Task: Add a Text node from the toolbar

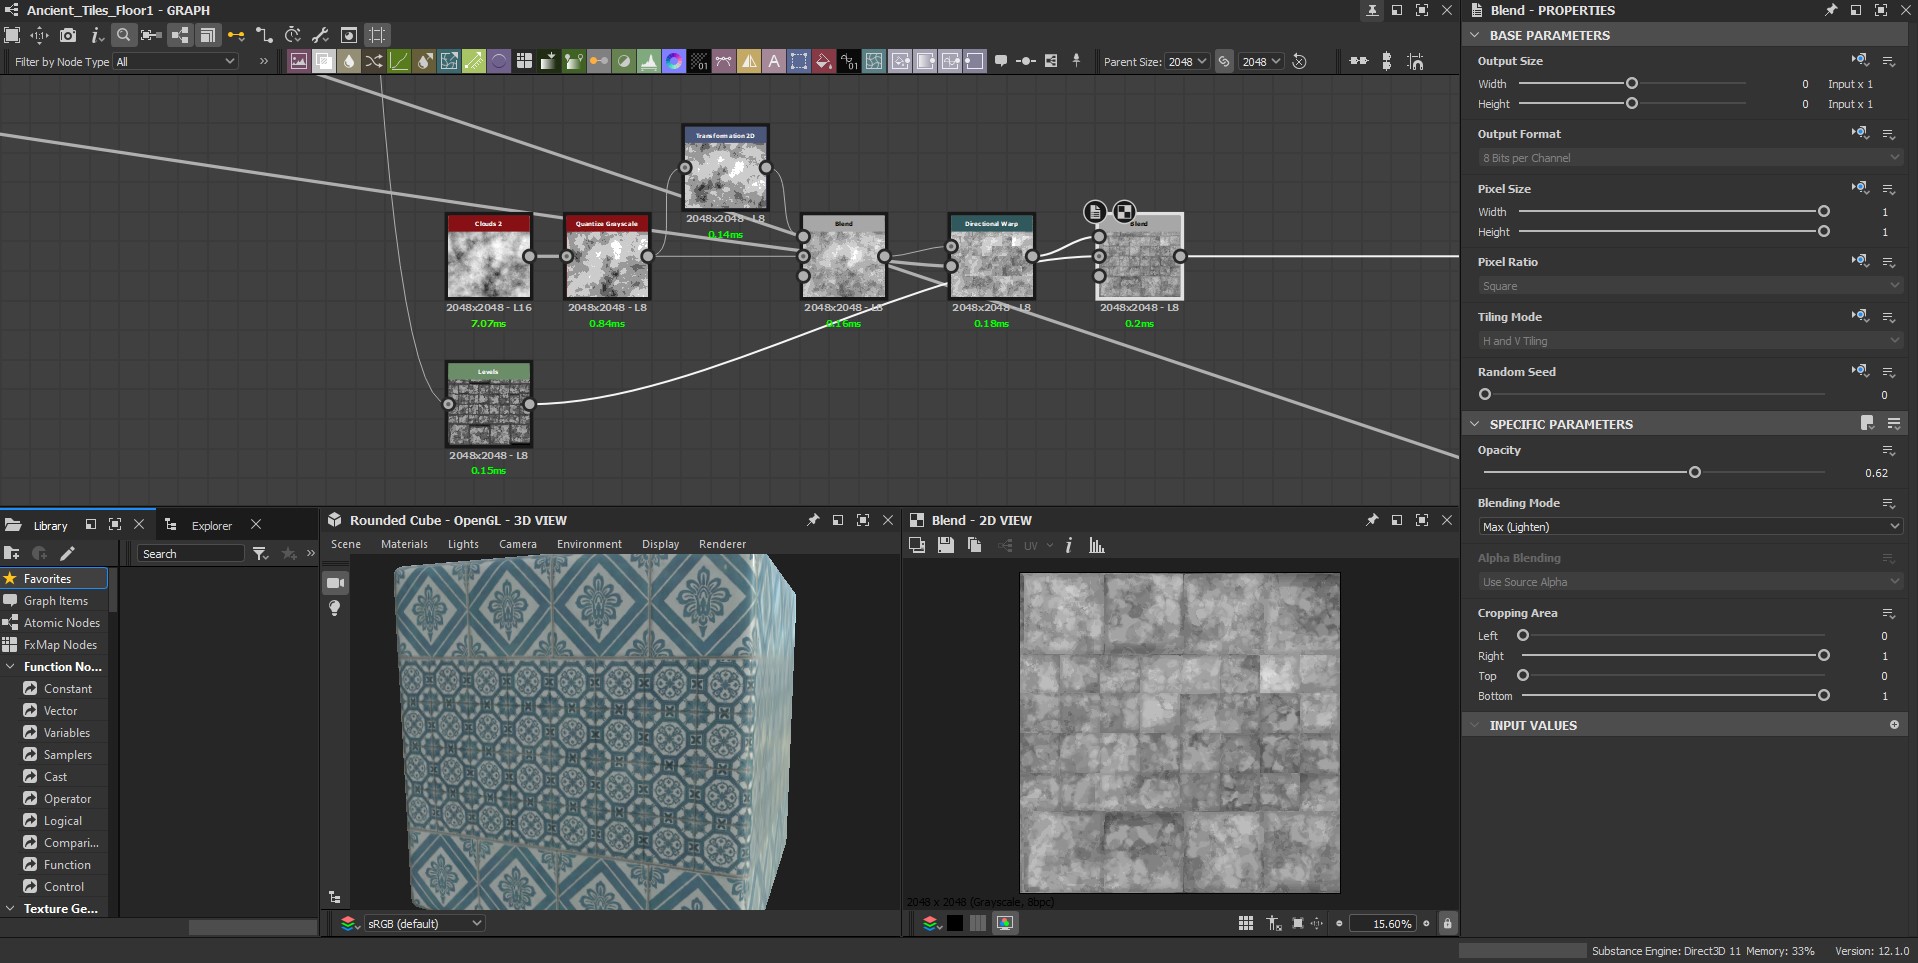Action: pyautogui.click(x=774, y=61)
